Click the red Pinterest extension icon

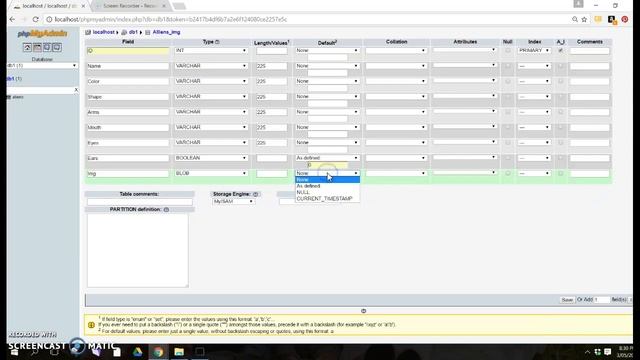[624, 19]
